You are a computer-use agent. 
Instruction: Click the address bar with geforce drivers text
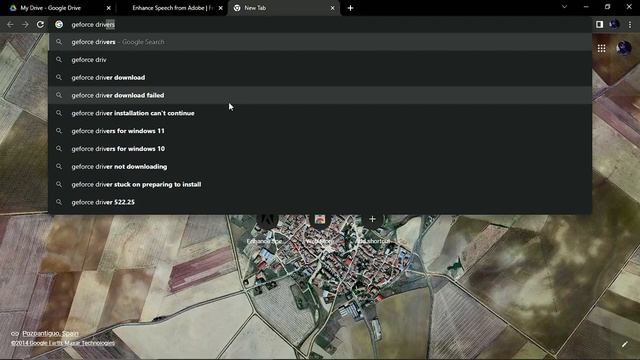click(320, 24)
